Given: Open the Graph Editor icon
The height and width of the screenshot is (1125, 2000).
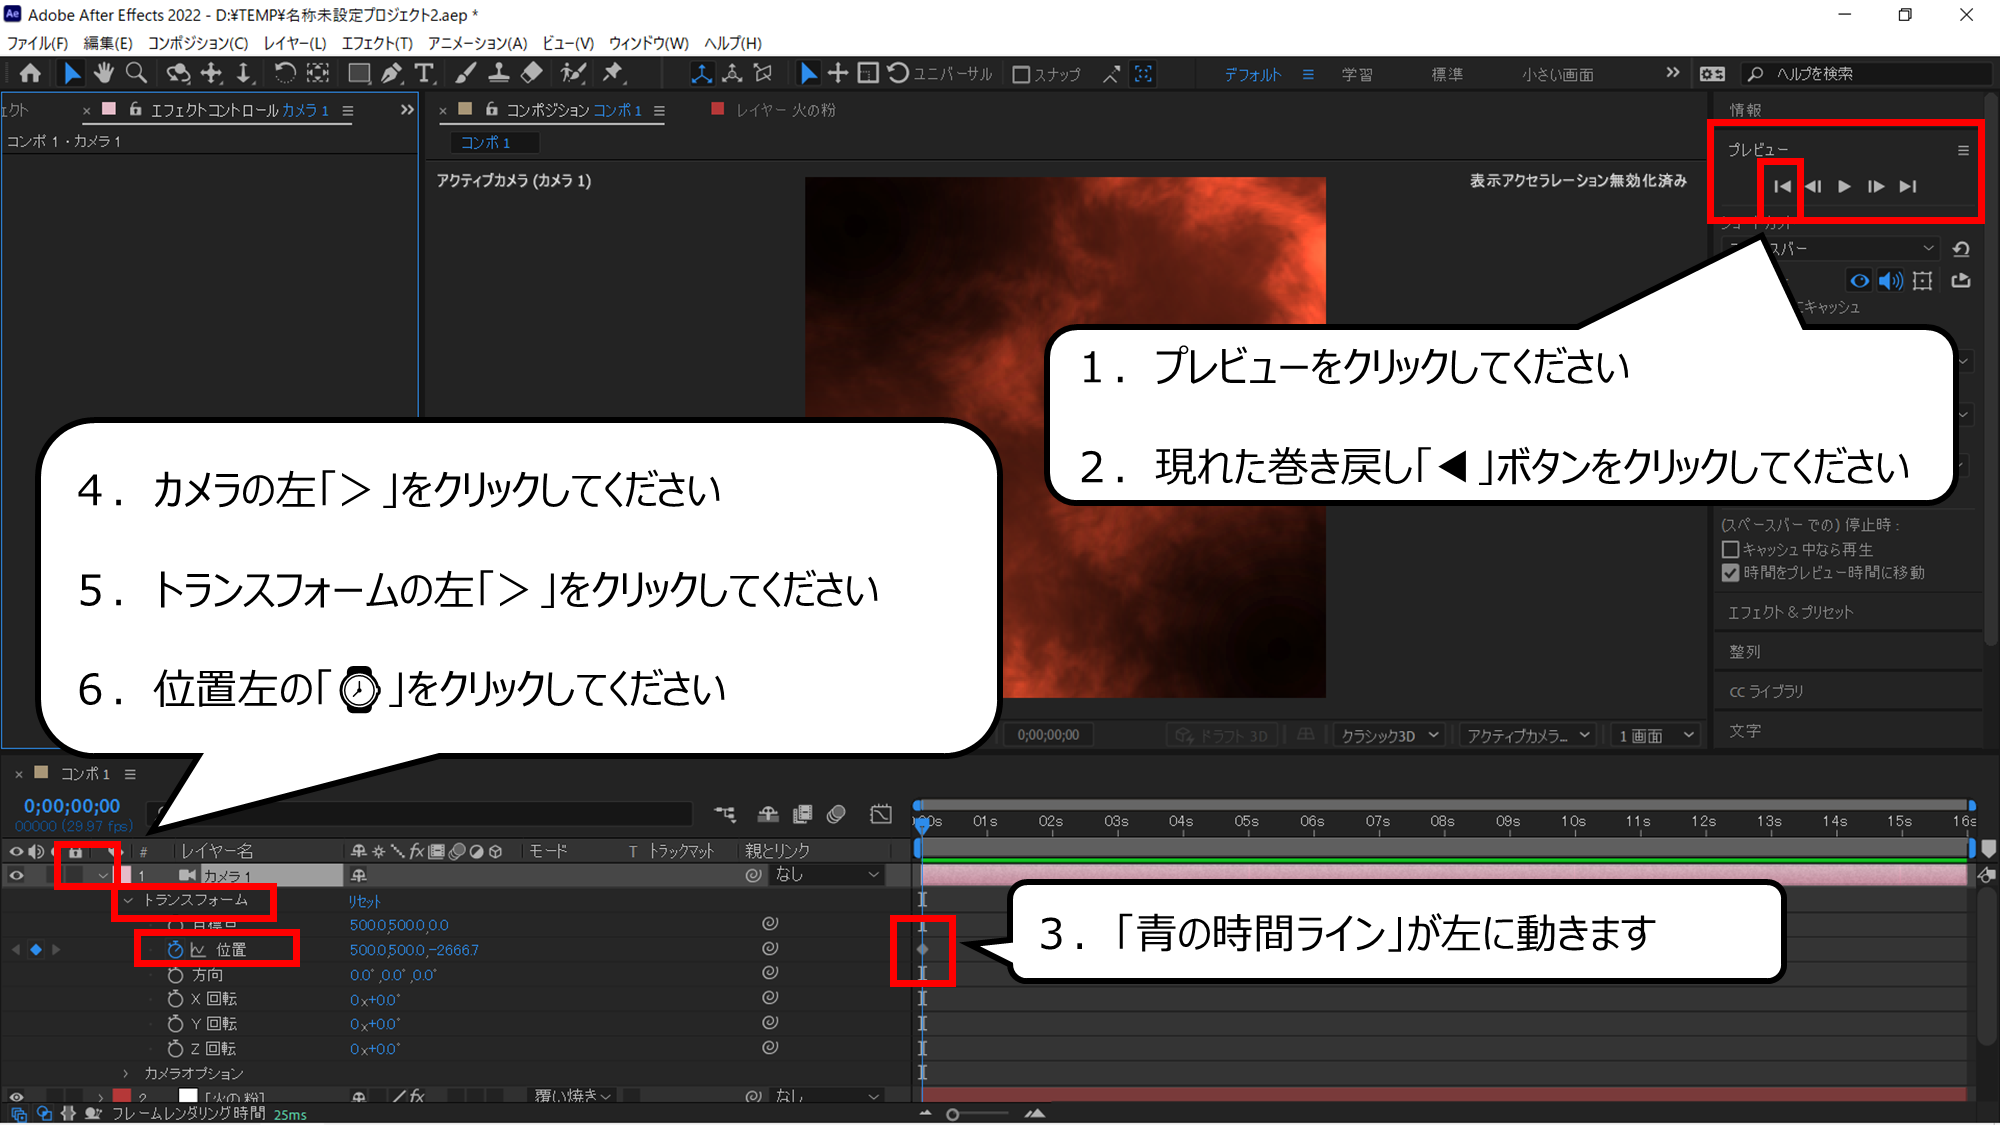Looking at the screenshot, I should click(x=880, y=814).
